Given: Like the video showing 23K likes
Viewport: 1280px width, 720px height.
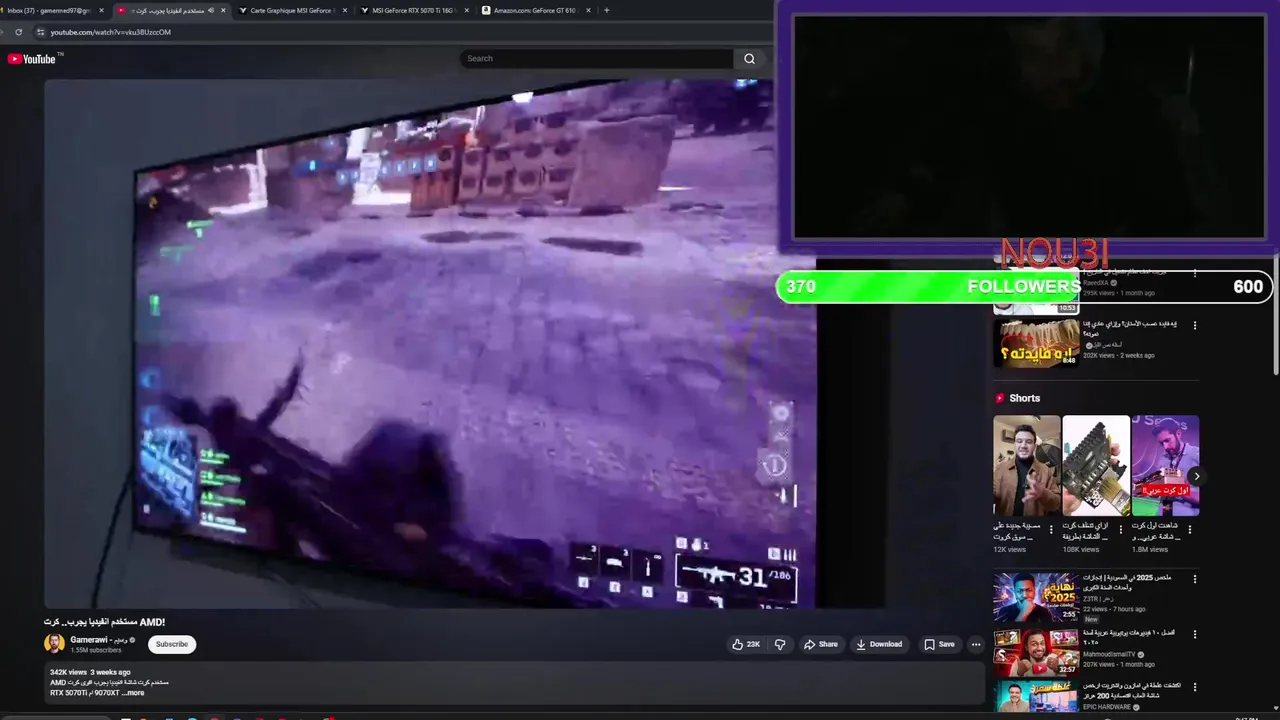Looking at the screenshot, I should 746,644.
